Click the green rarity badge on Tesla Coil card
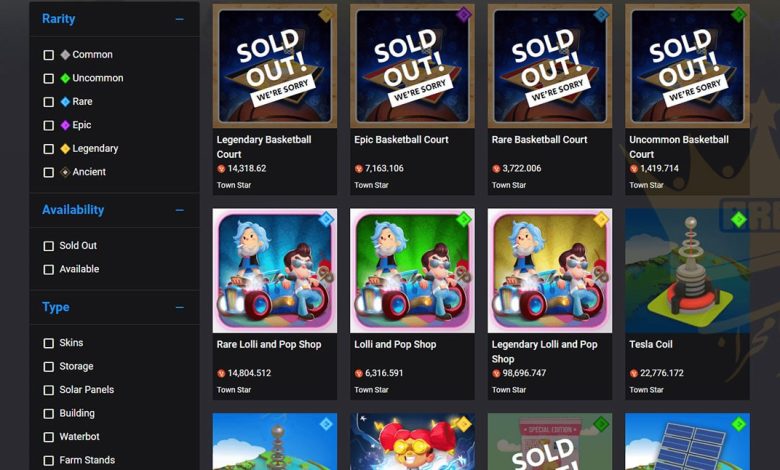 point(739,219)
